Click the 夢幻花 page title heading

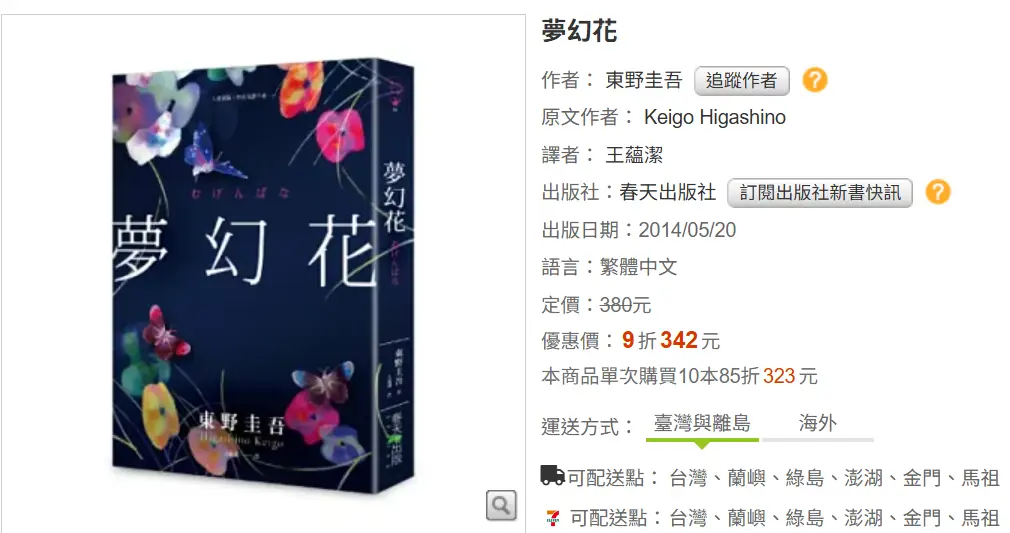[x=579, y=30]
